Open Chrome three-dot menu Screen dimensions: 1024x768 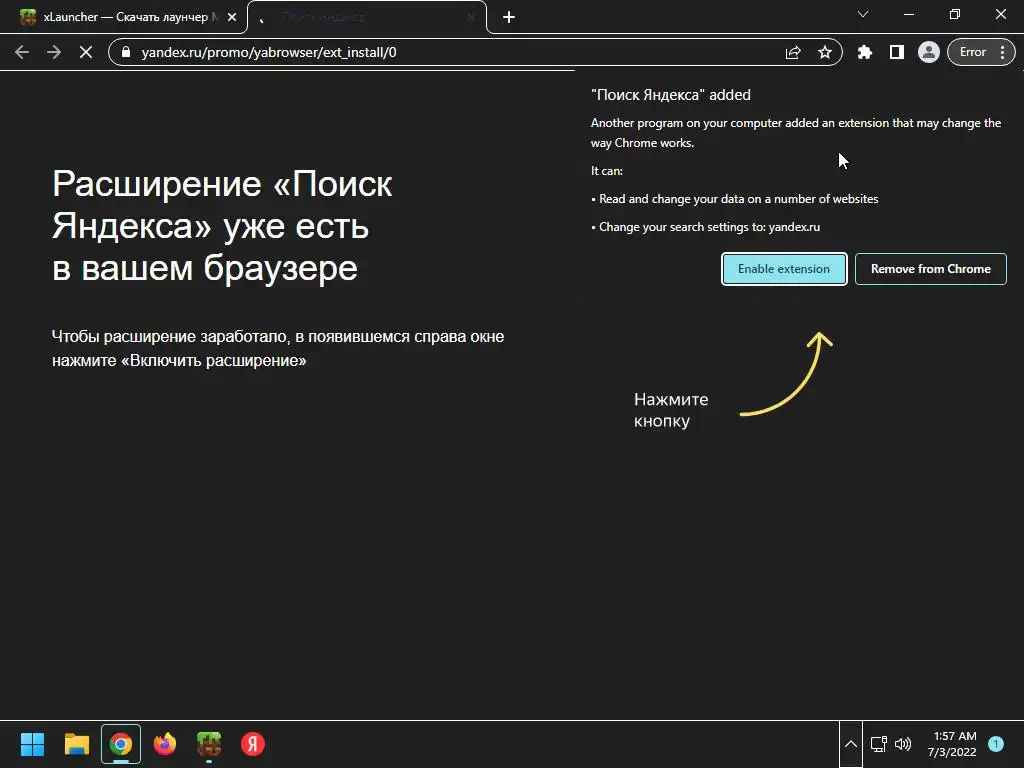point(1002,52)
